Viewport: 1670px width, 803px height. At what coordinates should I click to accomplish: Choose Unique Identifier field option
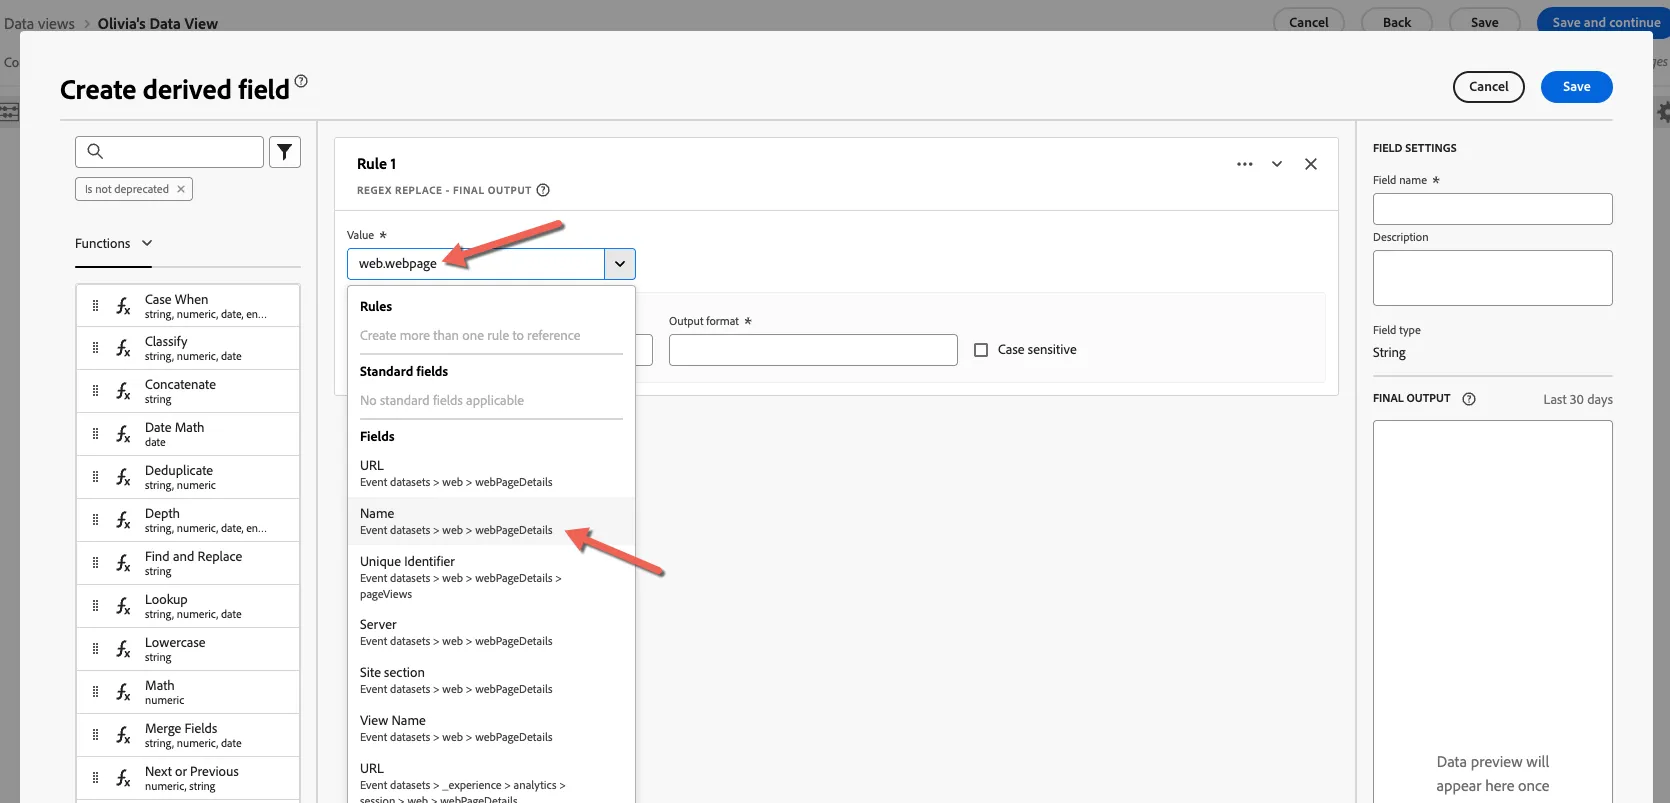tap(491, 577)
